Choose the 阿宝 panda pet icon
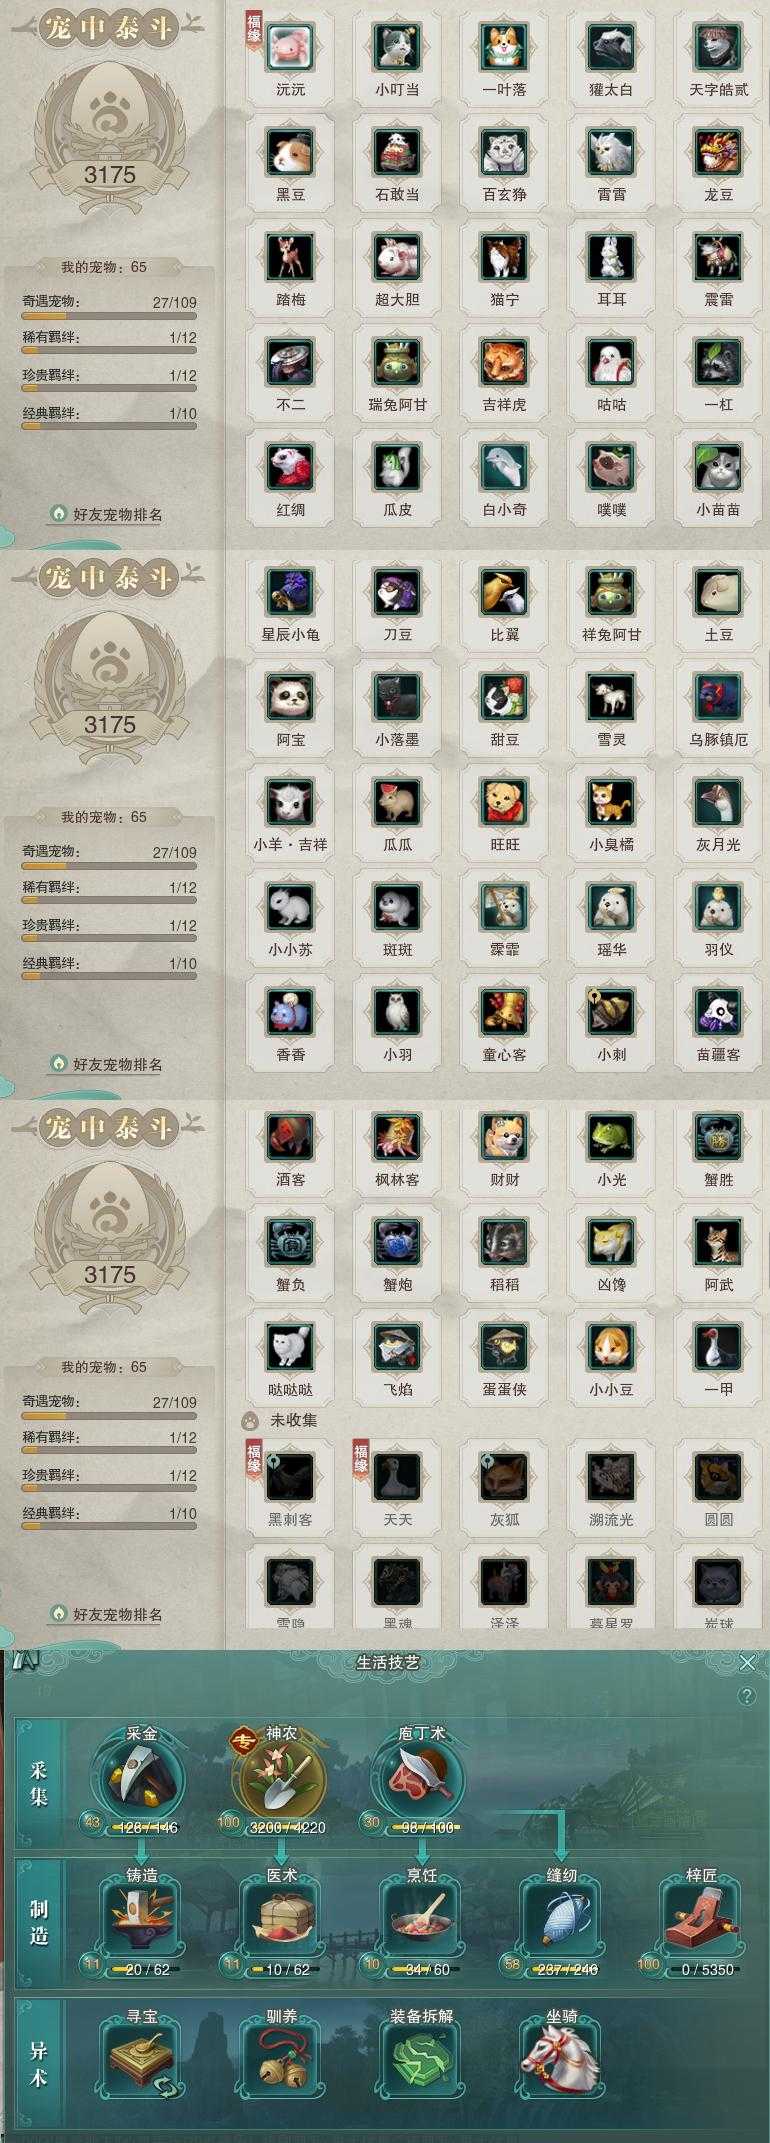This screenshot has width=770, height=2143. (291, 696)
